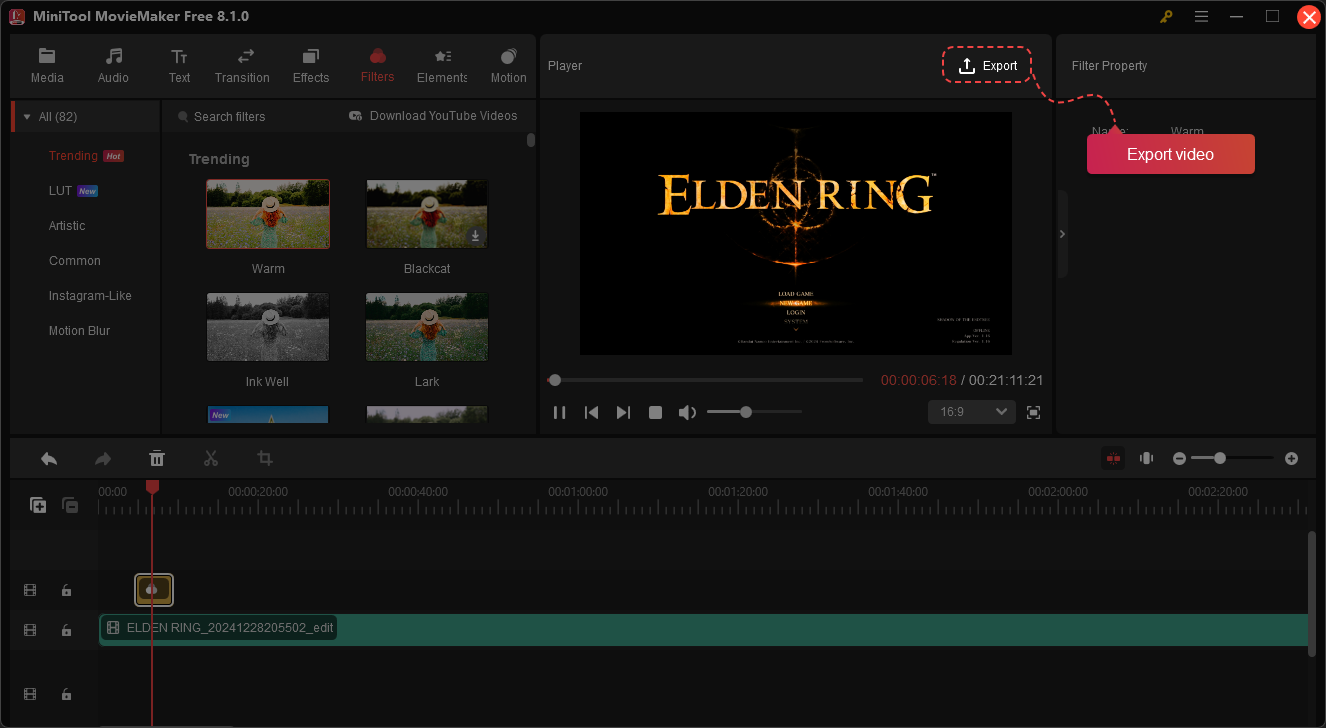Split the clip with the scissors icon

pos(211,458)
